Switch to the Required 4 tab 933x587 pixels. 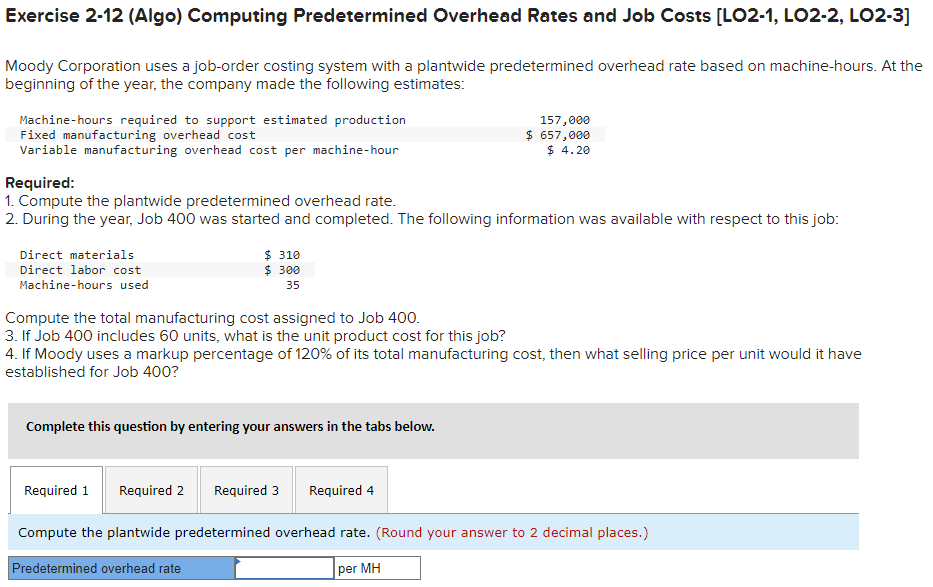tap(341, 490)
